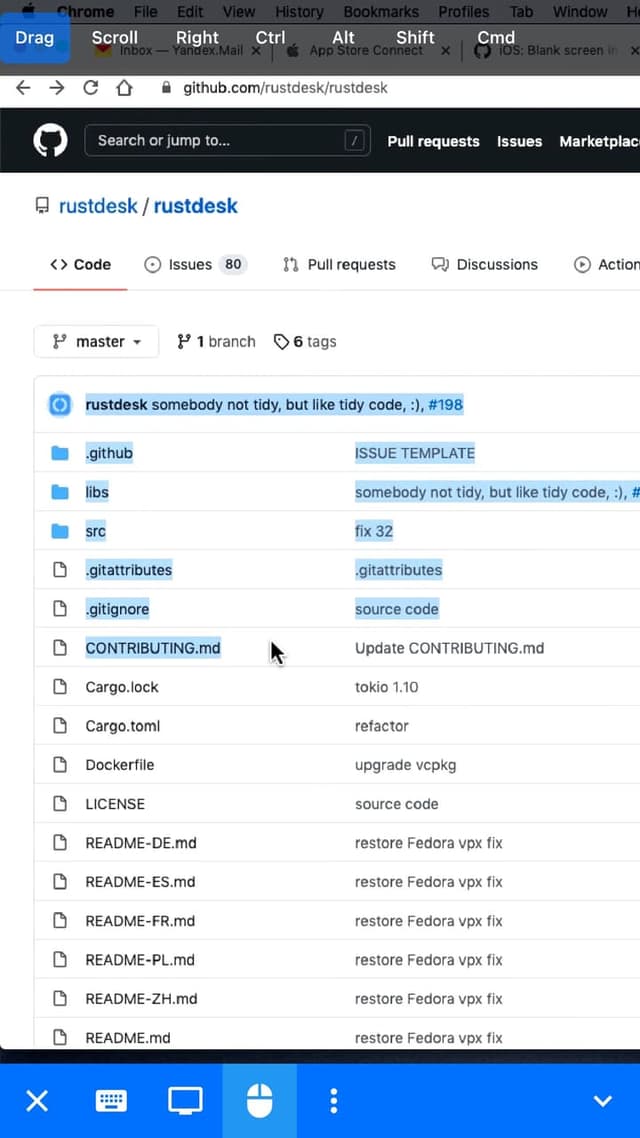Viewport: 640px width, 1138px height.
Task: Open the repository Pull requests tab
Action: pos(340,265)
